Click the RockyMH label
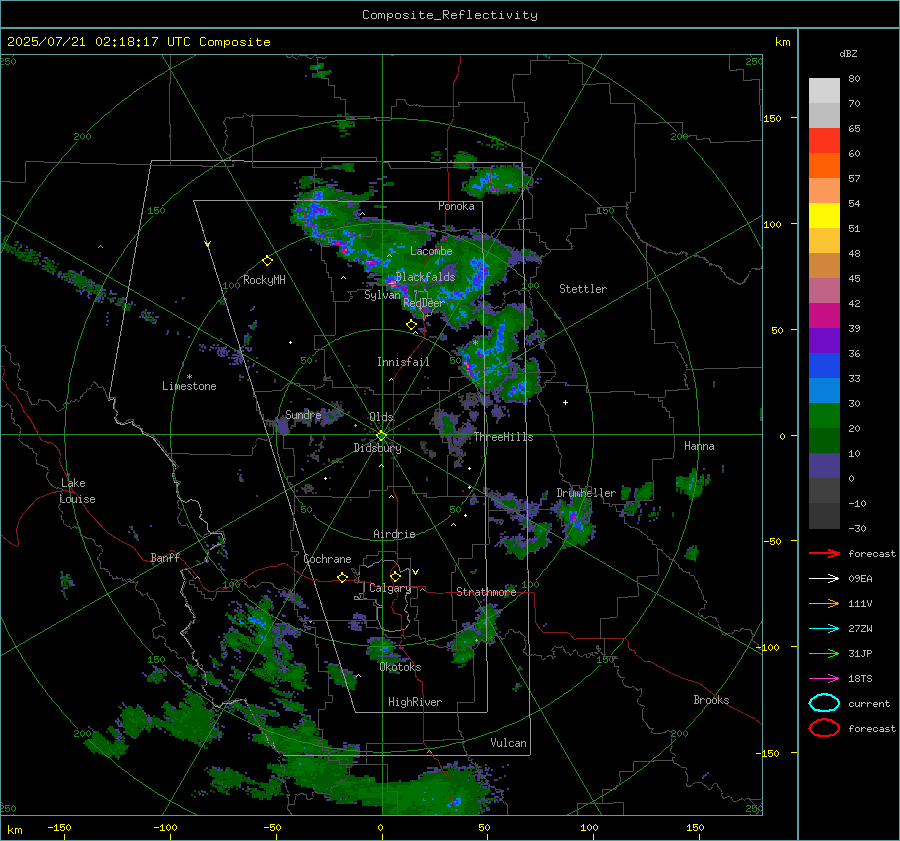 point(264,280)
